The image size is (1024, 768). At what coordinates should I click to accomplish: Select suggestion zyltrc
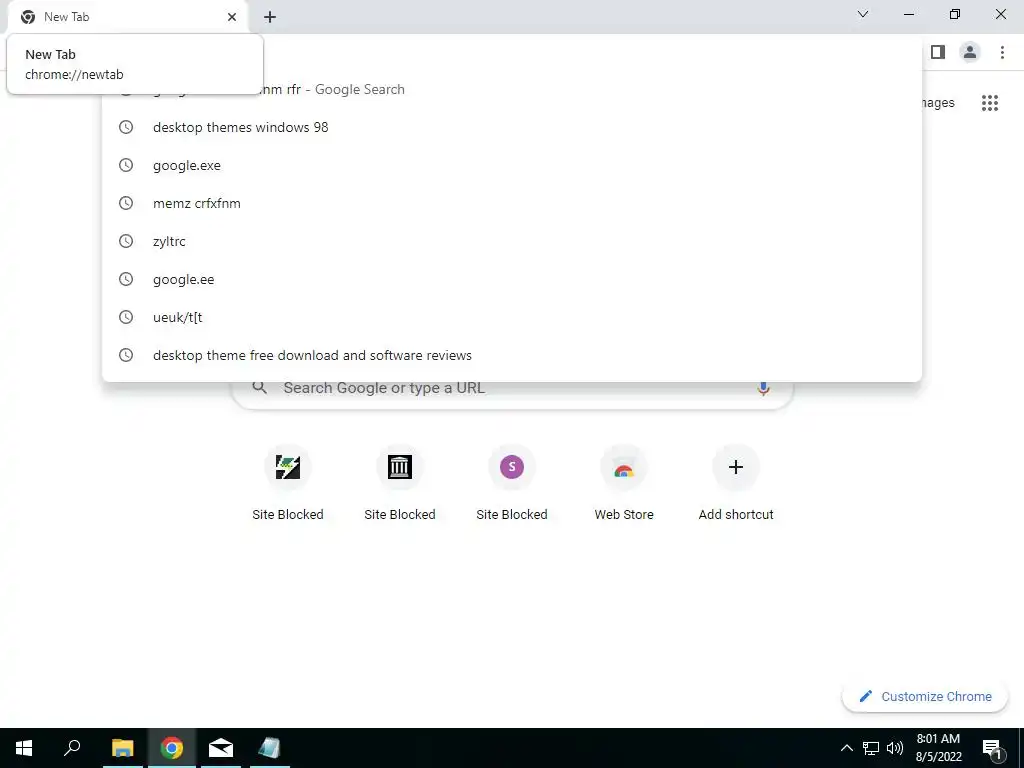tap(512, 241)
